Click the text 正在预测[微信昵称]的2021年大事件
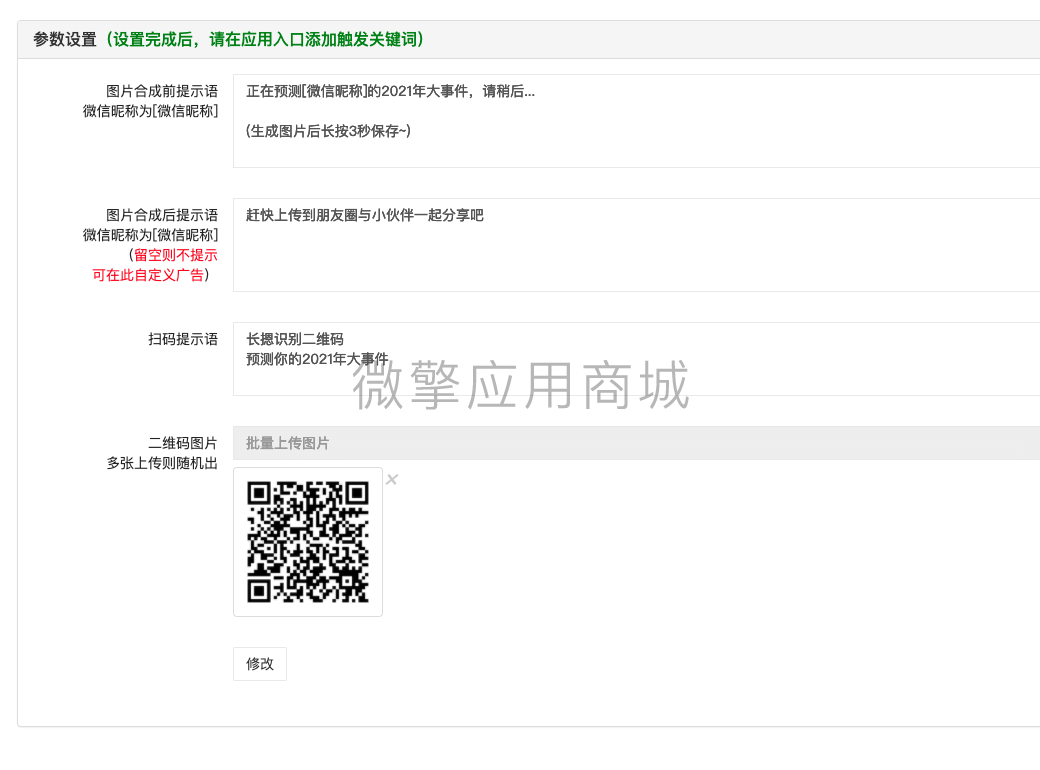The height and width of the screenshot is (770, 1040). click(357, 91)
